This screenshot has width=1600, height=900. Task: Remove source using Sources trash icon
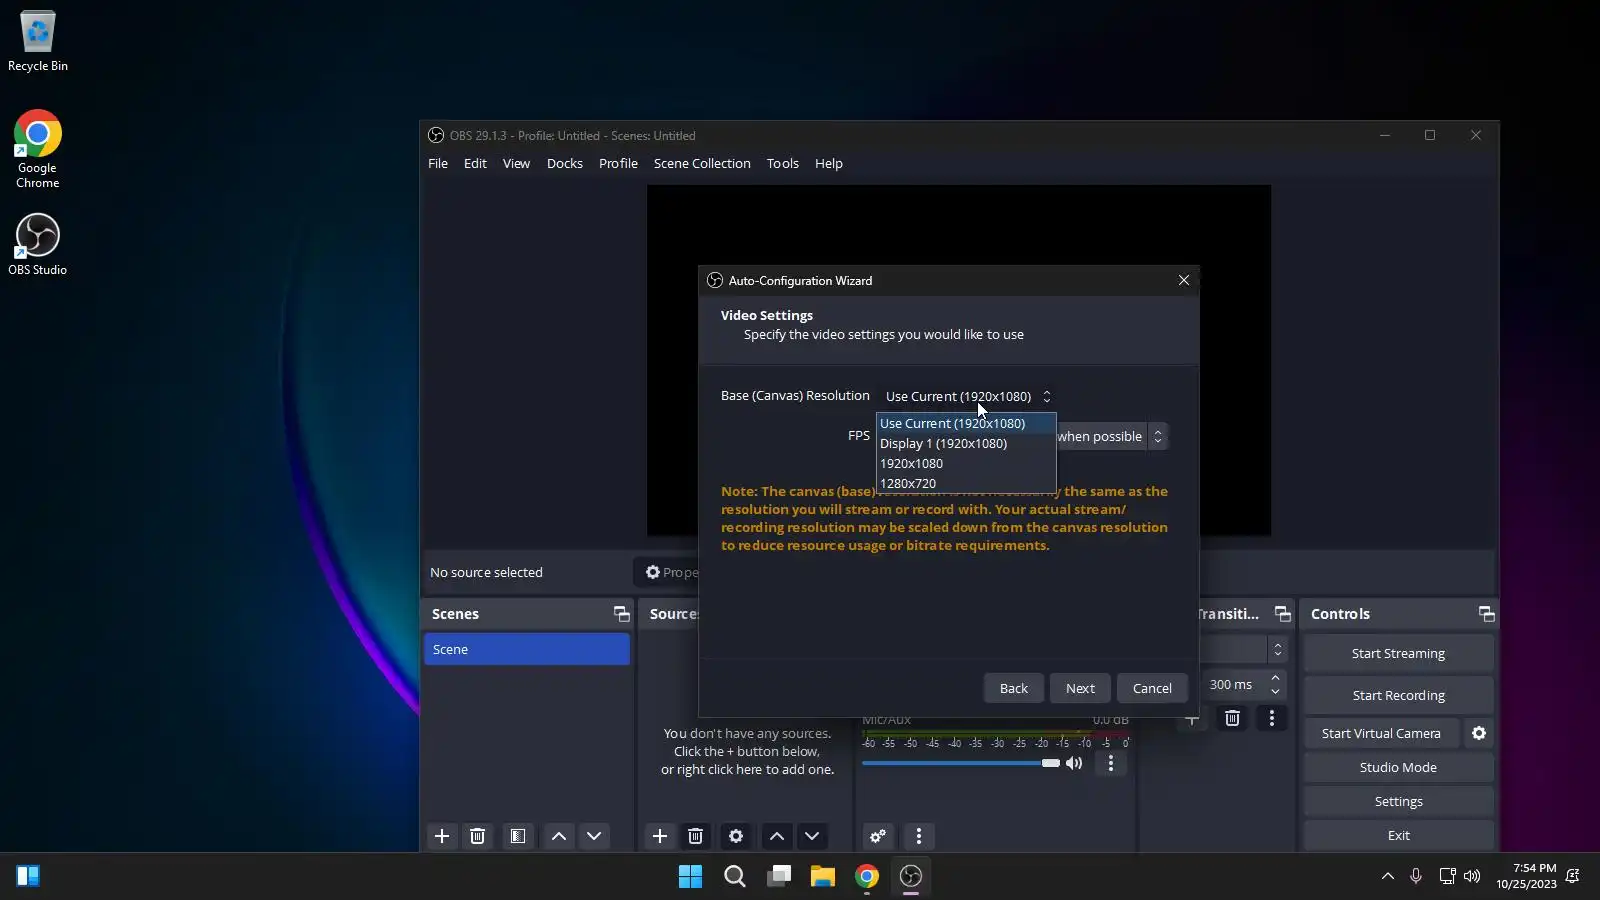point(696,836)
